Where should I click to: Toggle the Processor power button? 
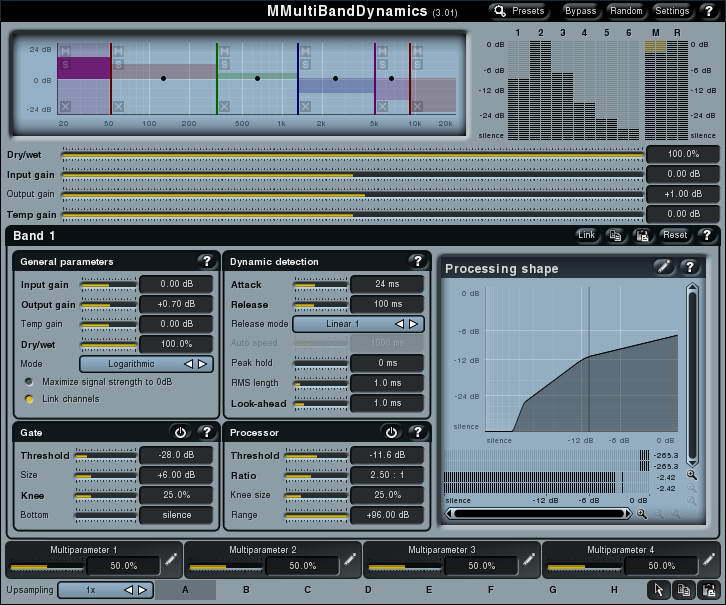point(391,433)
